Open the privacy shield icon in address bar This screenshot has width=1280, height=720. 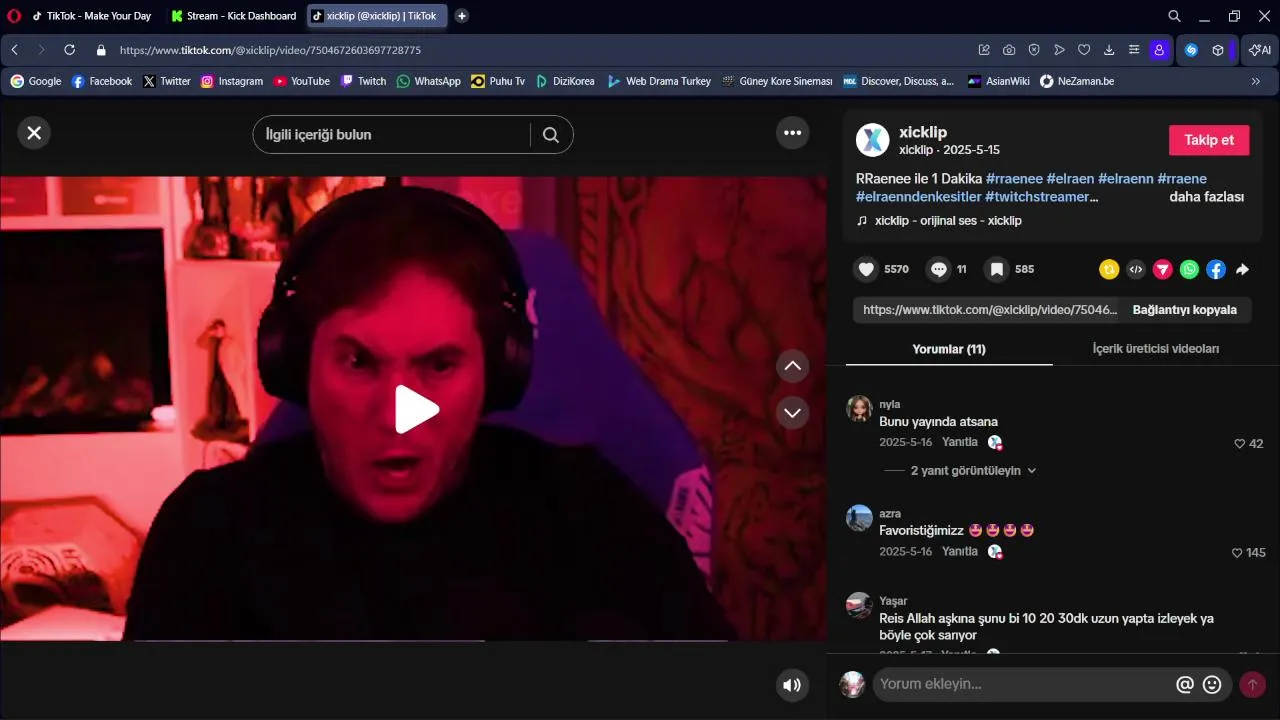[1034, 50]
